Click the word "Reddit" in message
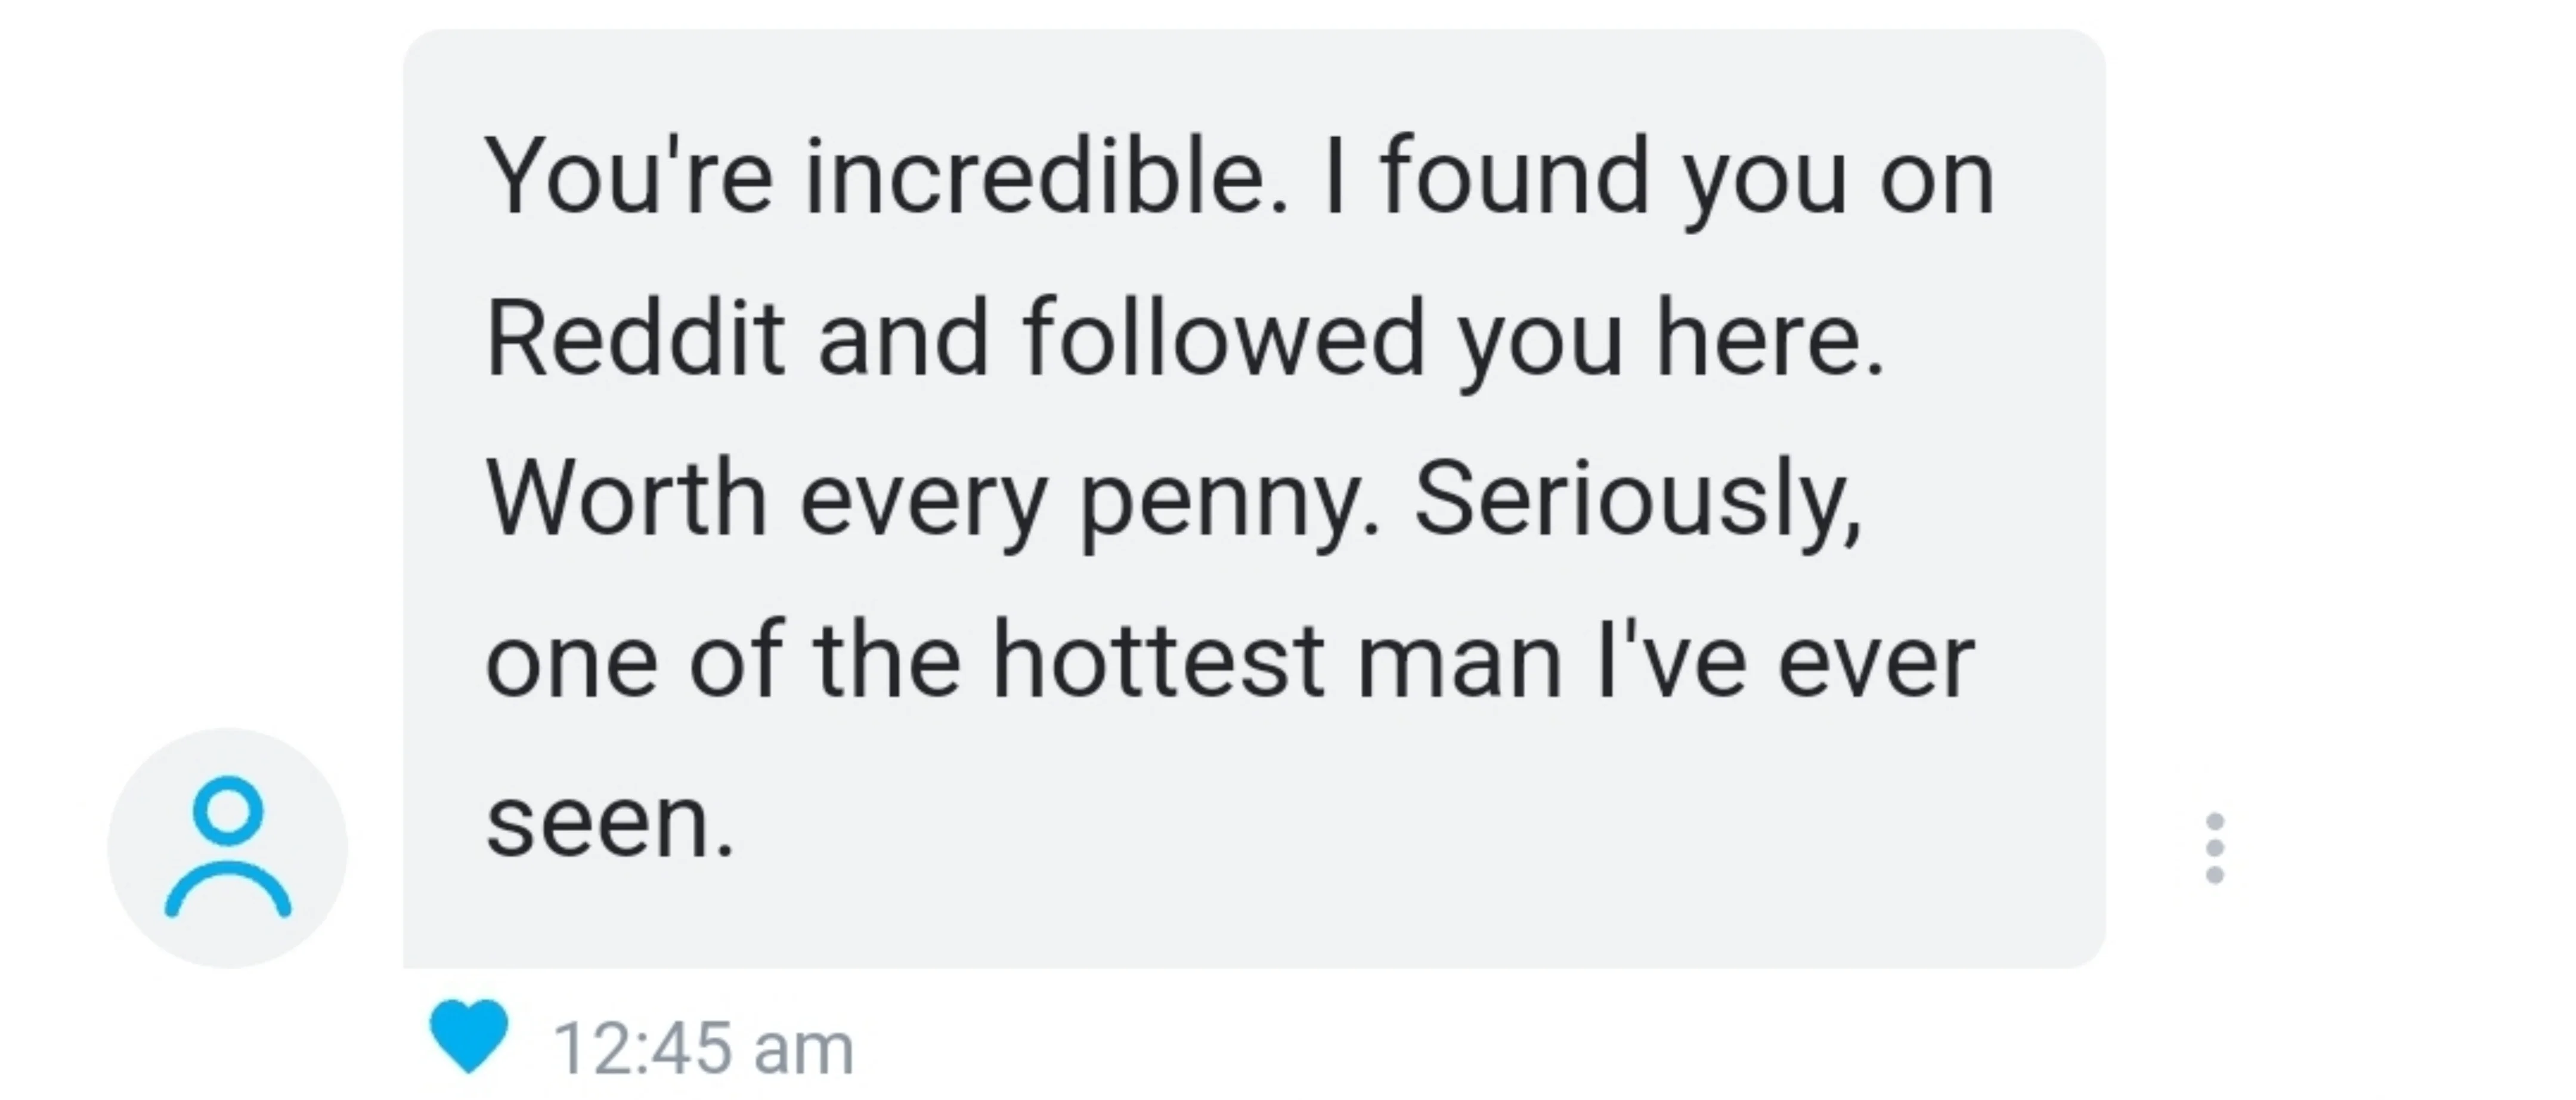The width and height of the screenshot is (2576, 1100). click(x=634, y=338)
